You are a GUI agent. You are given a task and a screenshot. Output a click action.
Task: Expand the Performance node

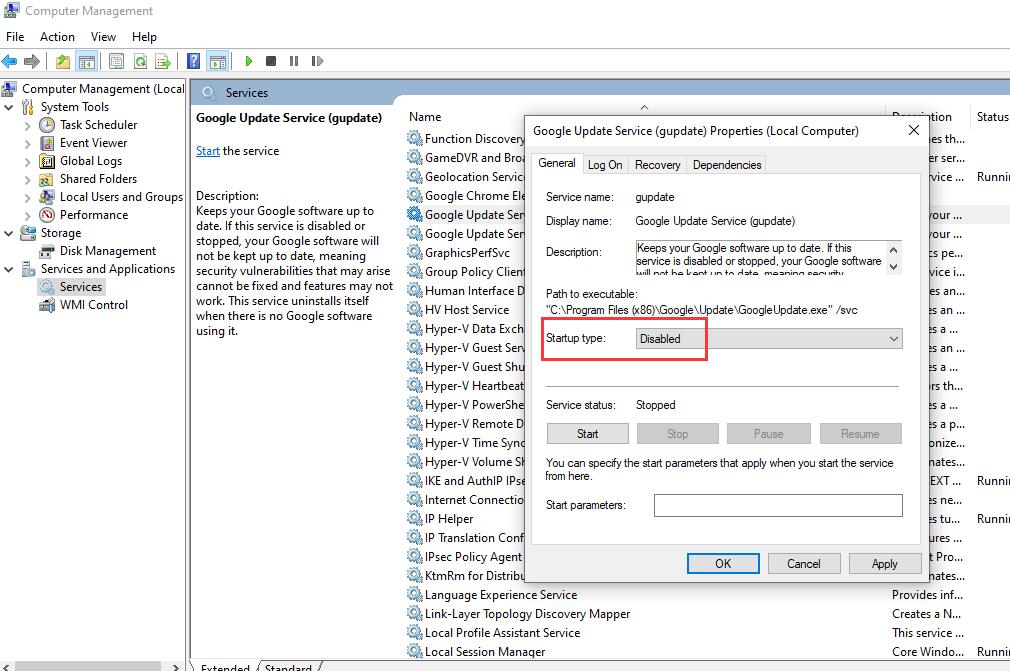[x=27, y=216]
